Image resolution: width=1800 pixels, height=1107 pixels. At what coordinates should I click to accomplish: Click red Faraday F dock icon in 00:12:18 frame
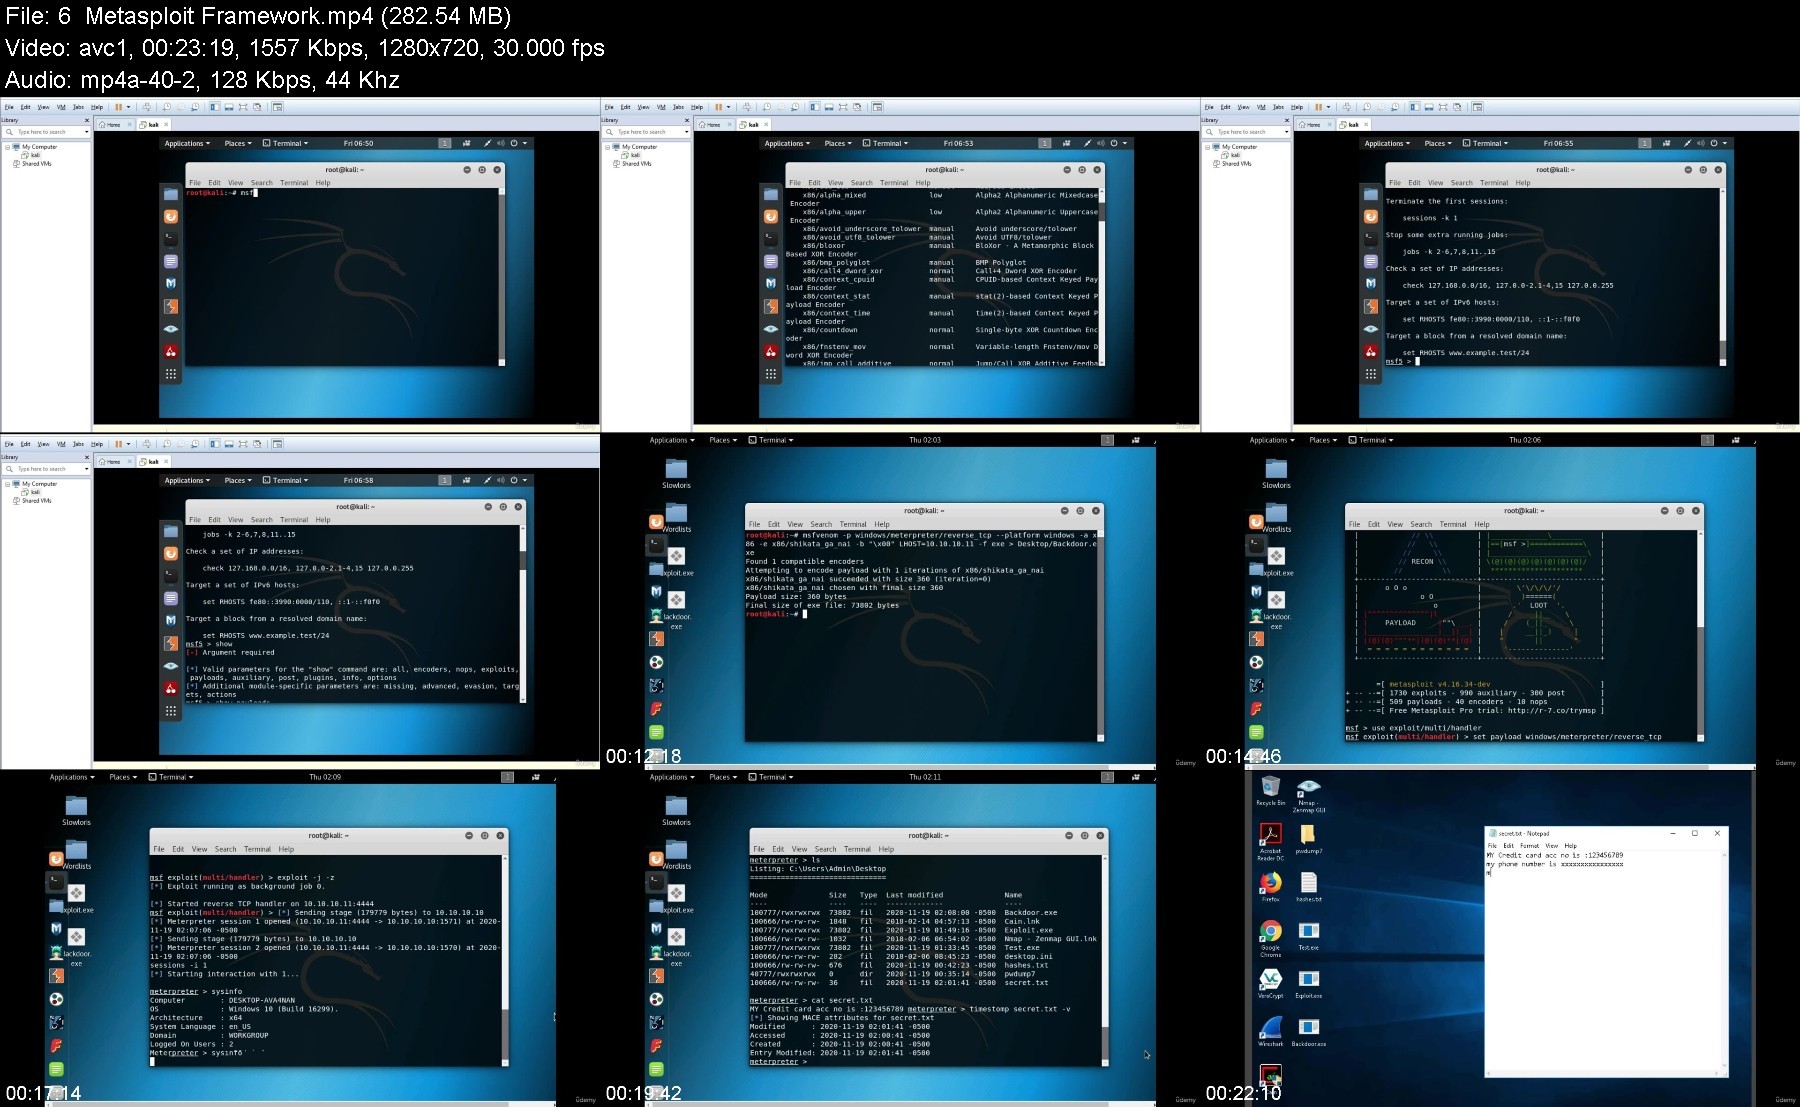tap(656, 708)
